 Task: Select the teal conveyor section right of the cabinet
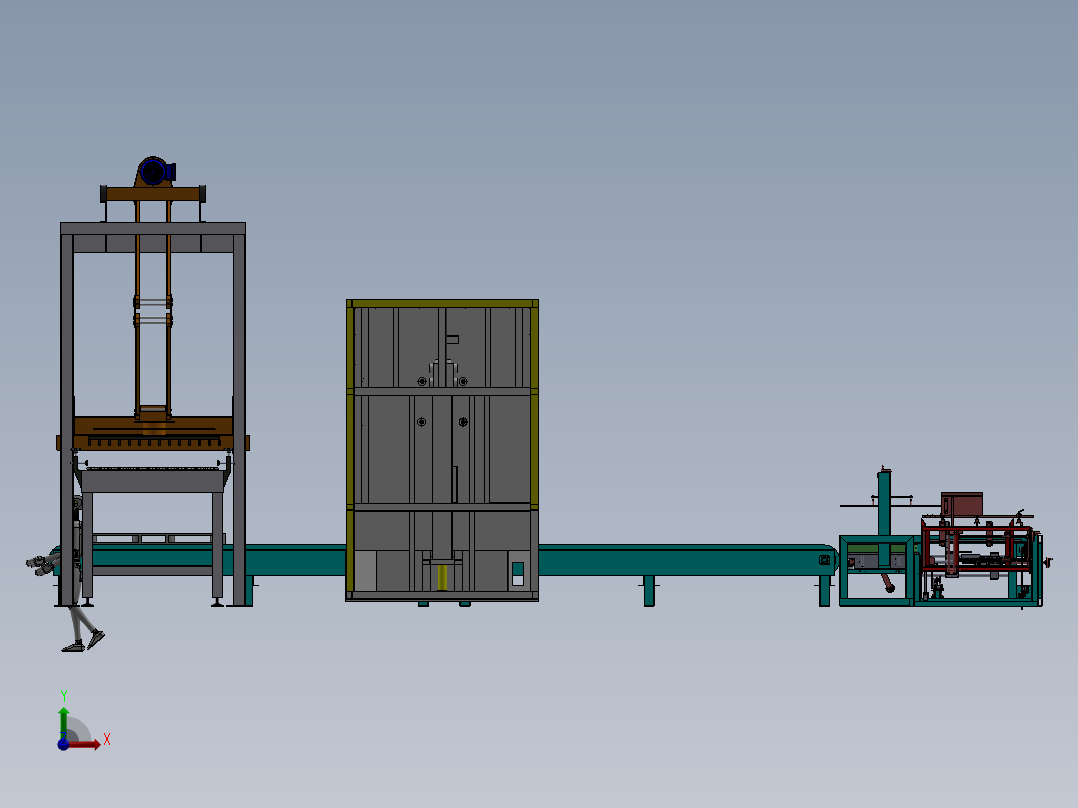[688, 560]
